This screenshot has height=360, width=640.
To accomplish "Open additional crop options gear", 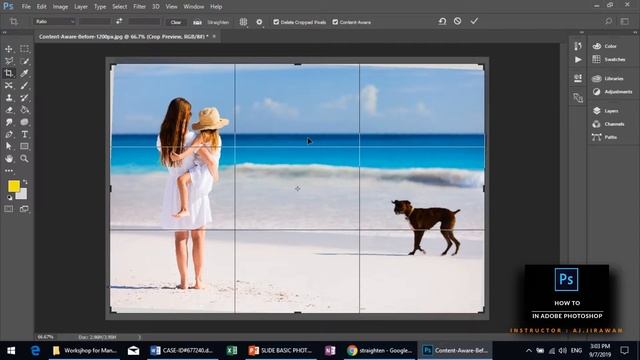I will [259, 22].
